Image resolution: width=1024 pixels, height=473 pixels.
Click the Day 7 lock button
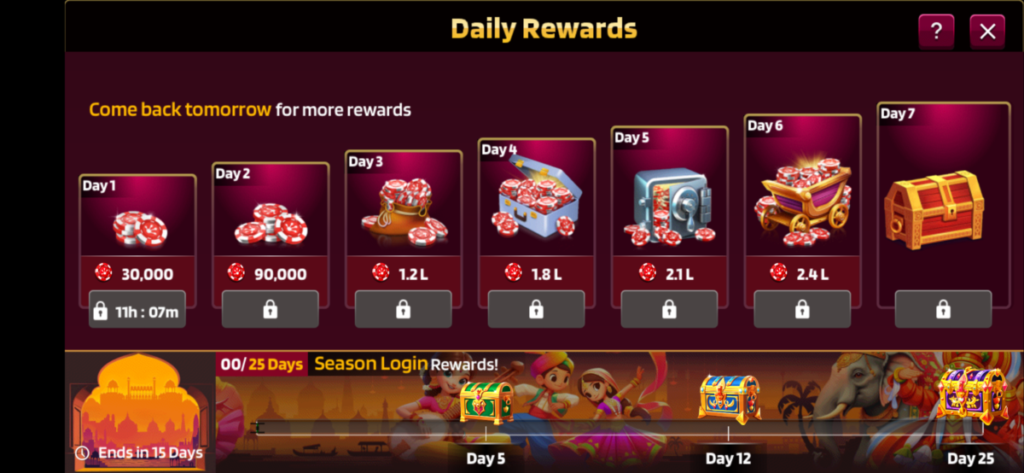[943, 310]
